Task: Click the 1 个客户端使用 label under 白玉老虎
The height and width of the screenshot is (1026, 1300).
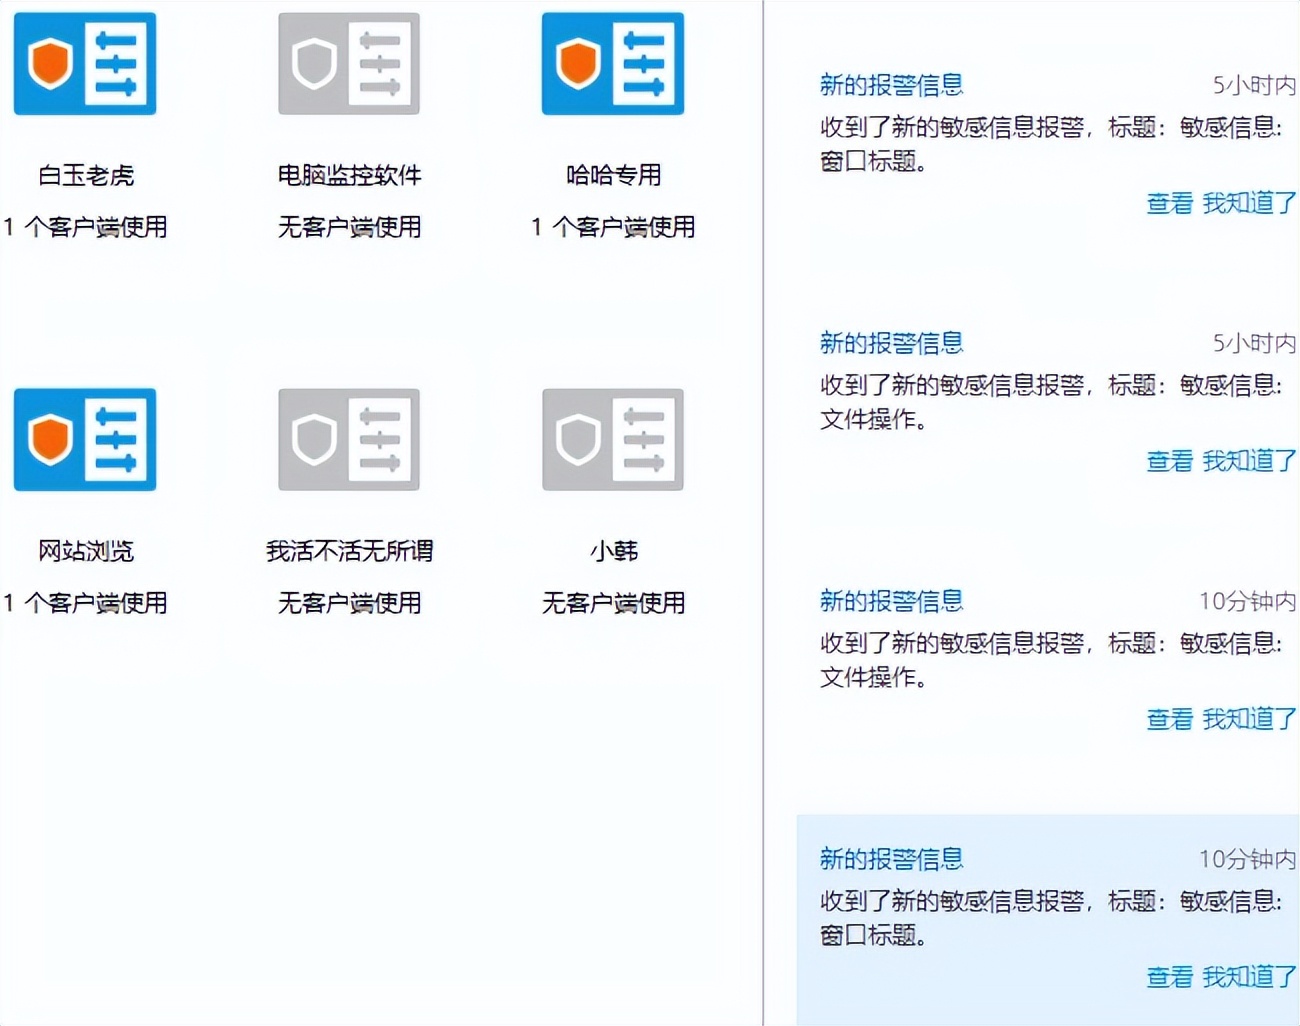Action: pyautogui.click(x=85, y=227)
